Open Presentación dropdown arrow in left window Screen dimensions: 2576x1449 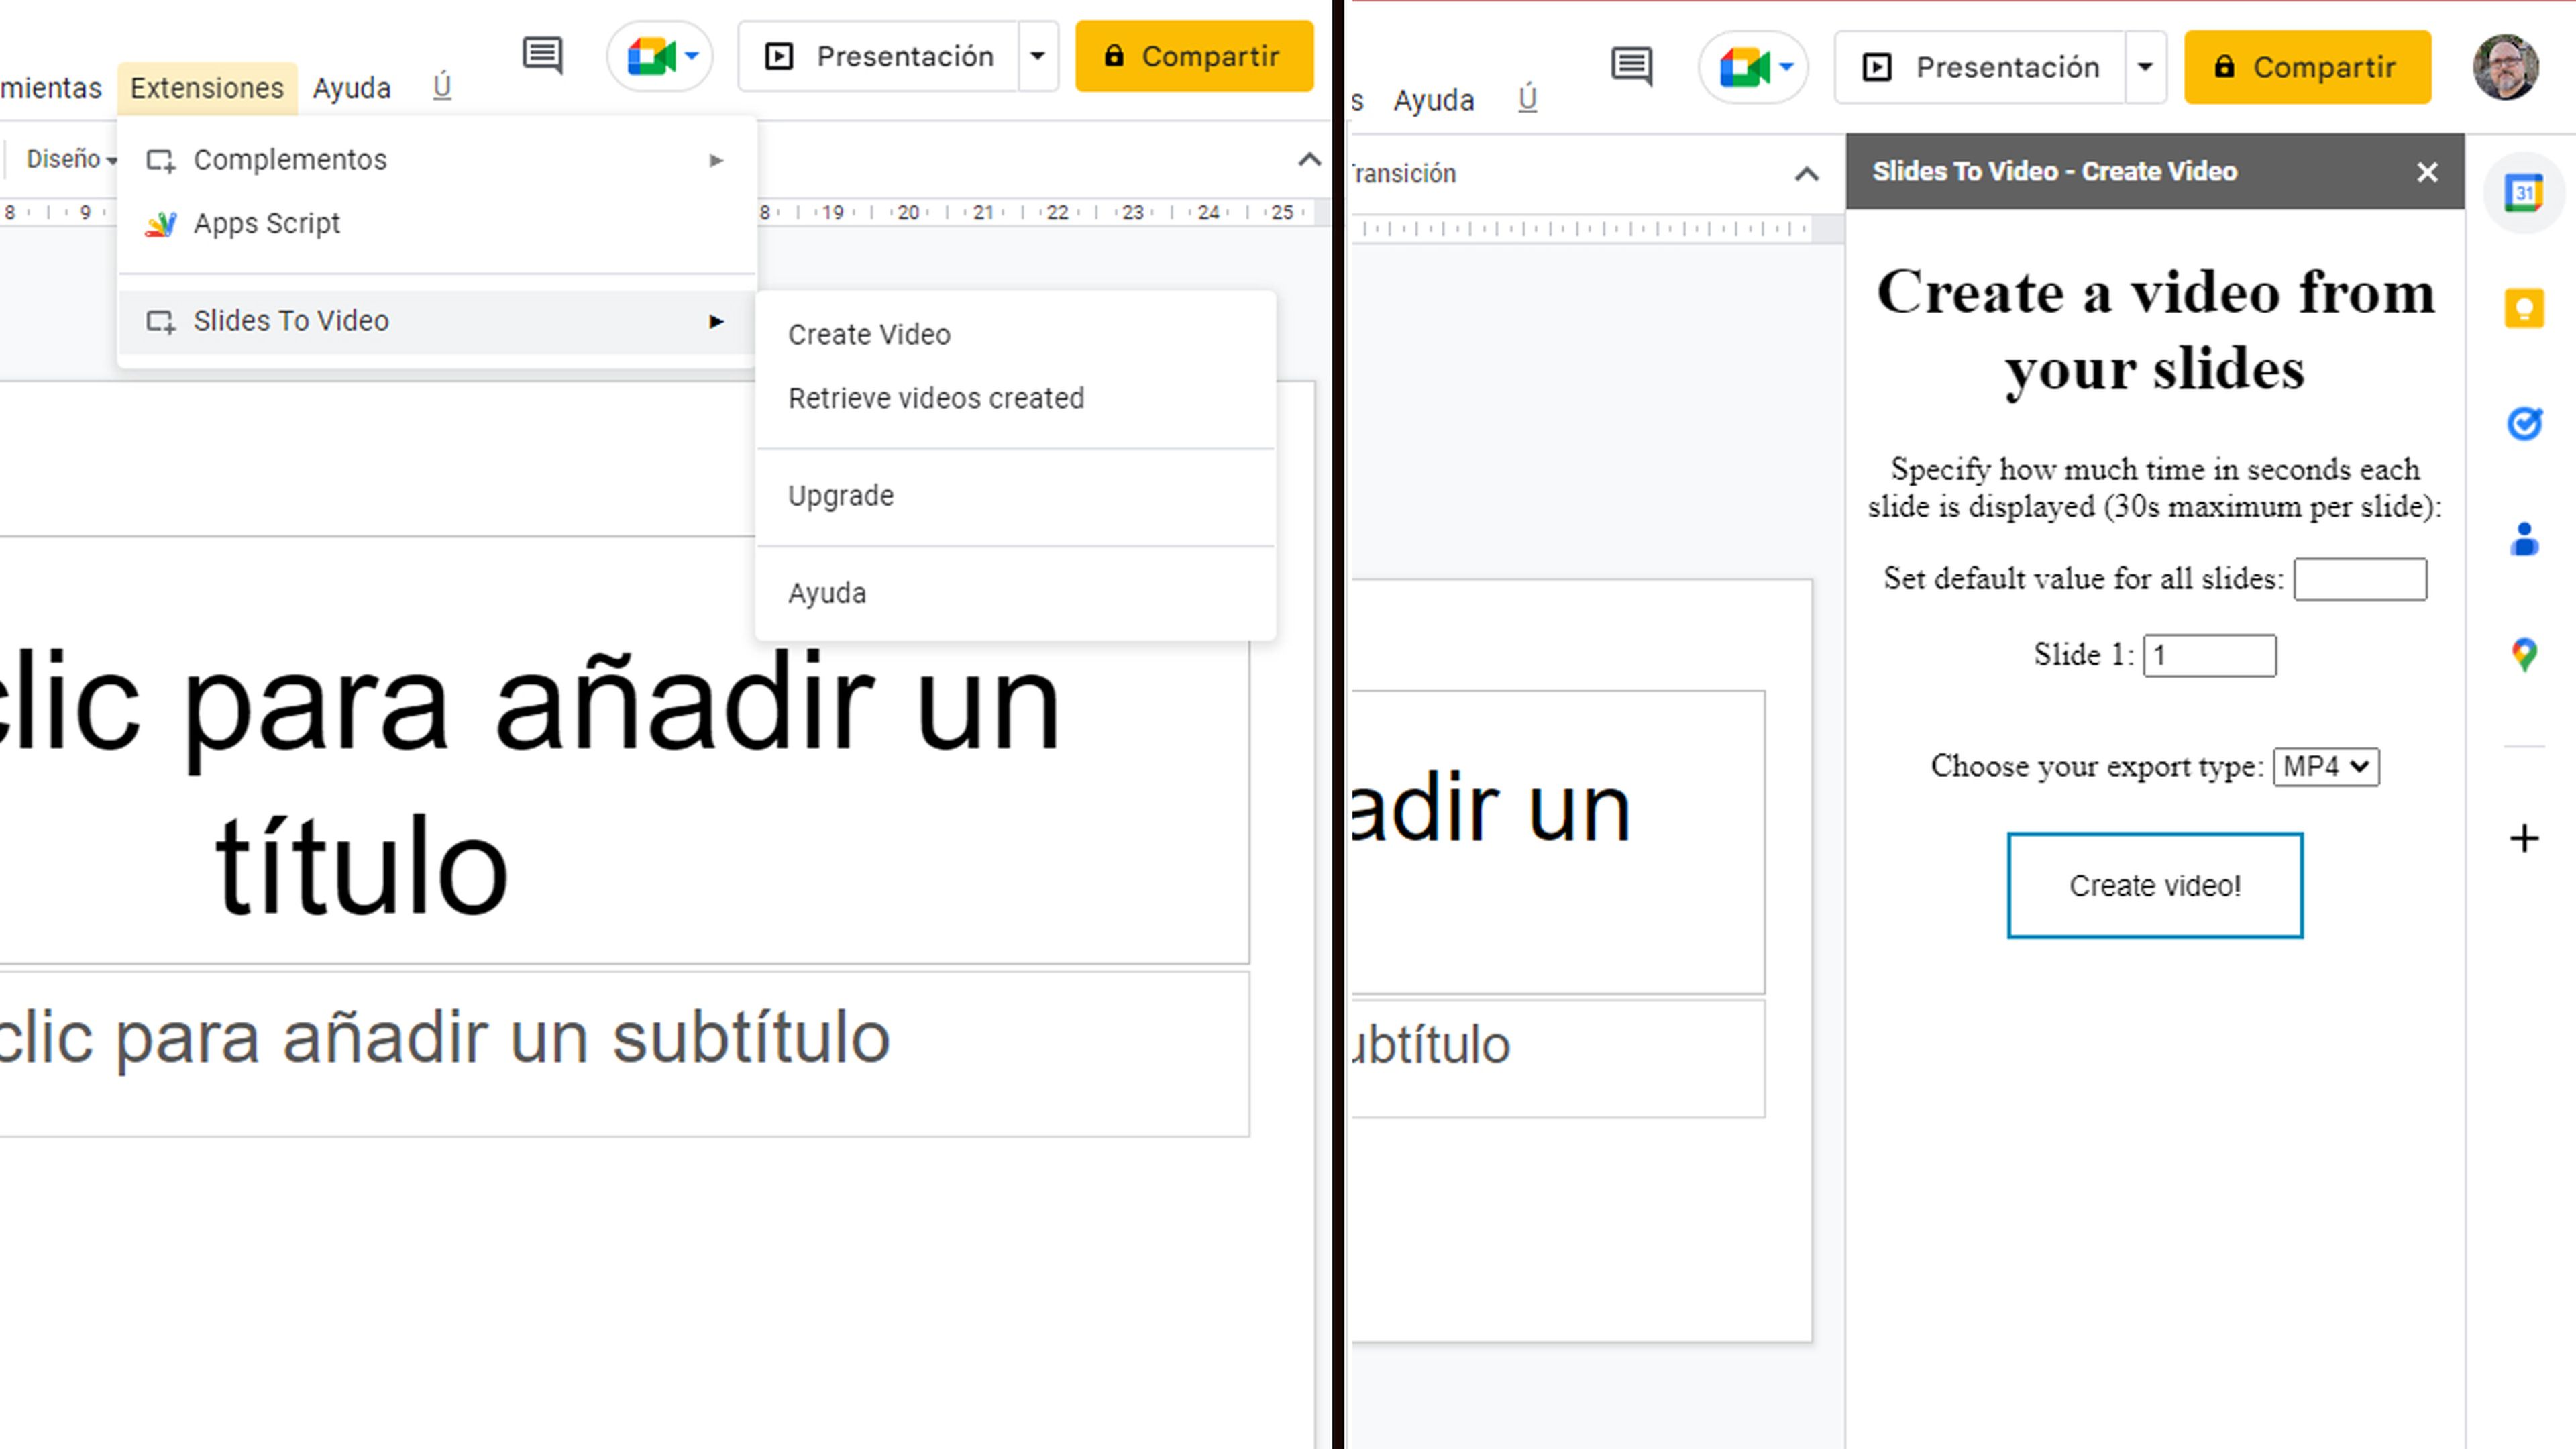pos(1038,56)
